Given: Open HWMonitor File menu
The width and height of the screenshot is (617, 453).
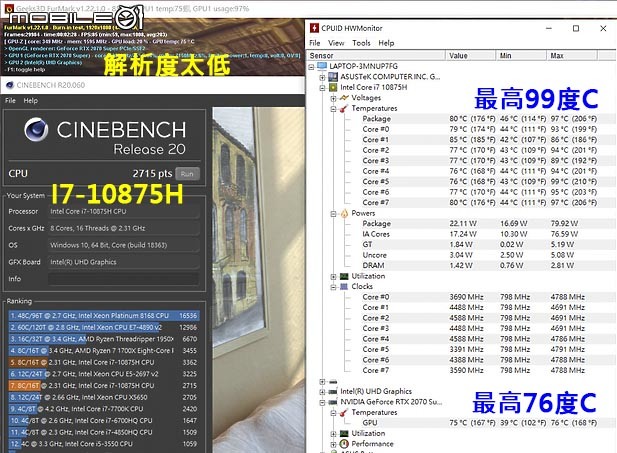Looking at the screenshot, I should pos(314,43).
